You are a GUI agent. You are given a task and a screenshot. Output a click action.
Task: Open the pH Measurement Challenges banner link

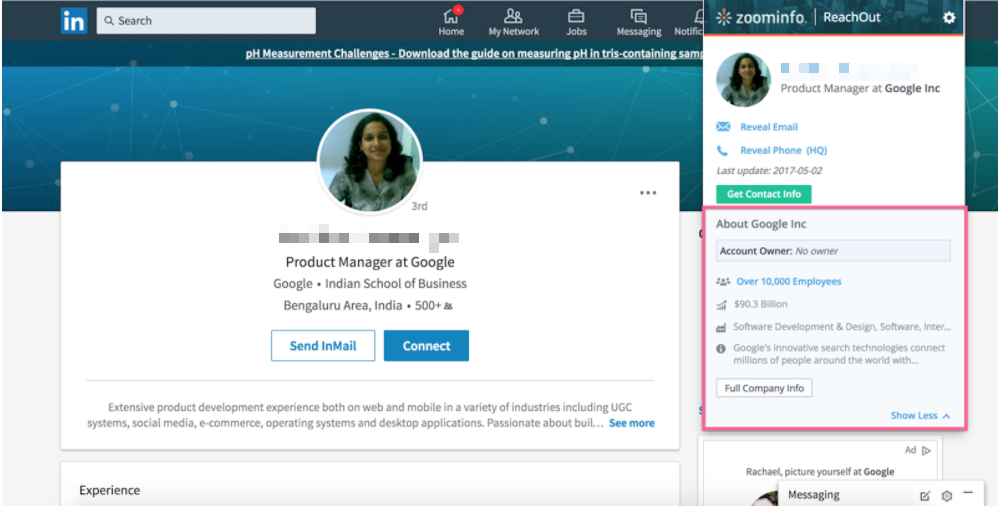coord(474,53)
